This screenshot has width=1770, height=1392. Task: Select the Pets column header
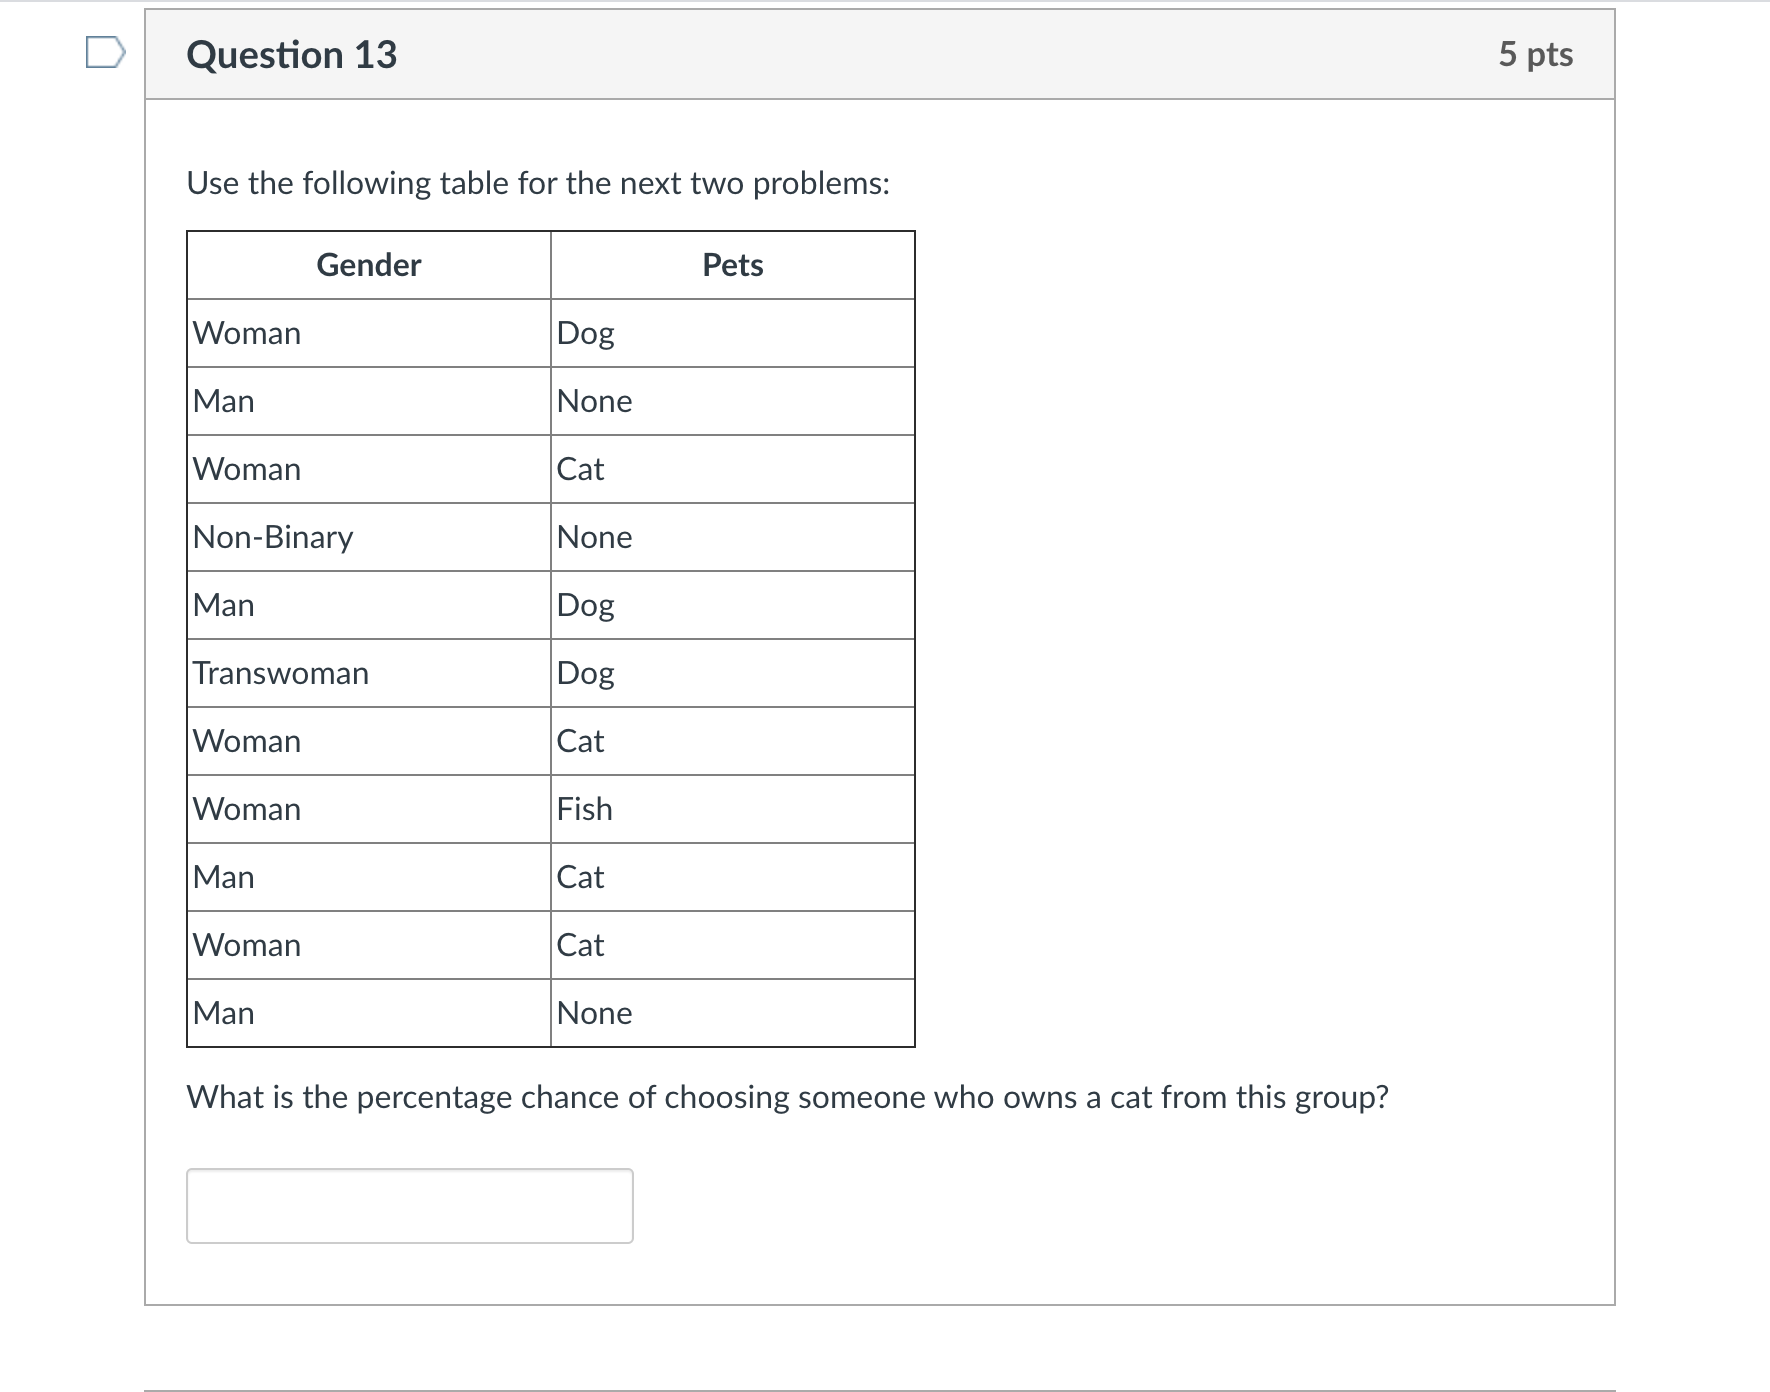pos(733,265)
